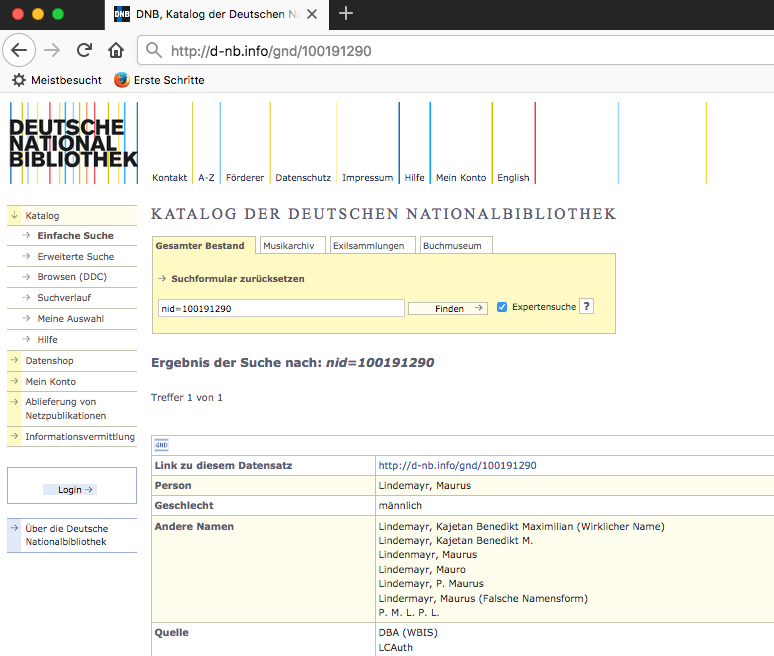The width and height of the screenshot is (774, 656).
Task: Click the magnifier icon in the address bar
Action: coord(154,50)
